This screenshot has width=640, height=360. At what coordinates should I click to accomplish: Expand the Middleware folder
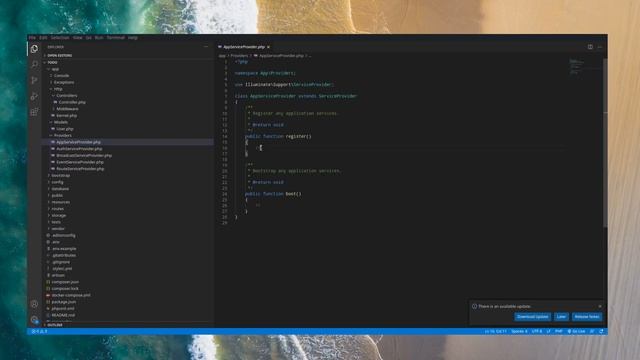click(67, 109)
